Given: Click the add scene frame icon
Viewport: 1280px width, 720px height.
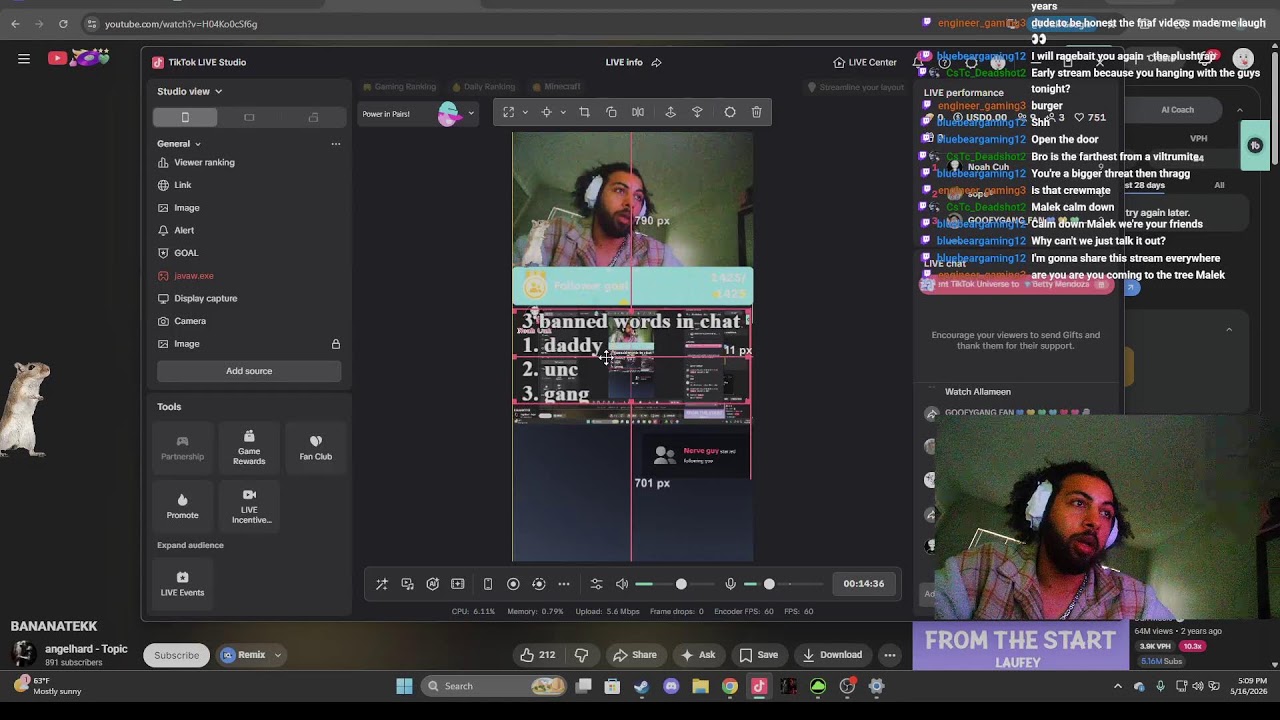Looking at the screenshot, I should point(458,584).
